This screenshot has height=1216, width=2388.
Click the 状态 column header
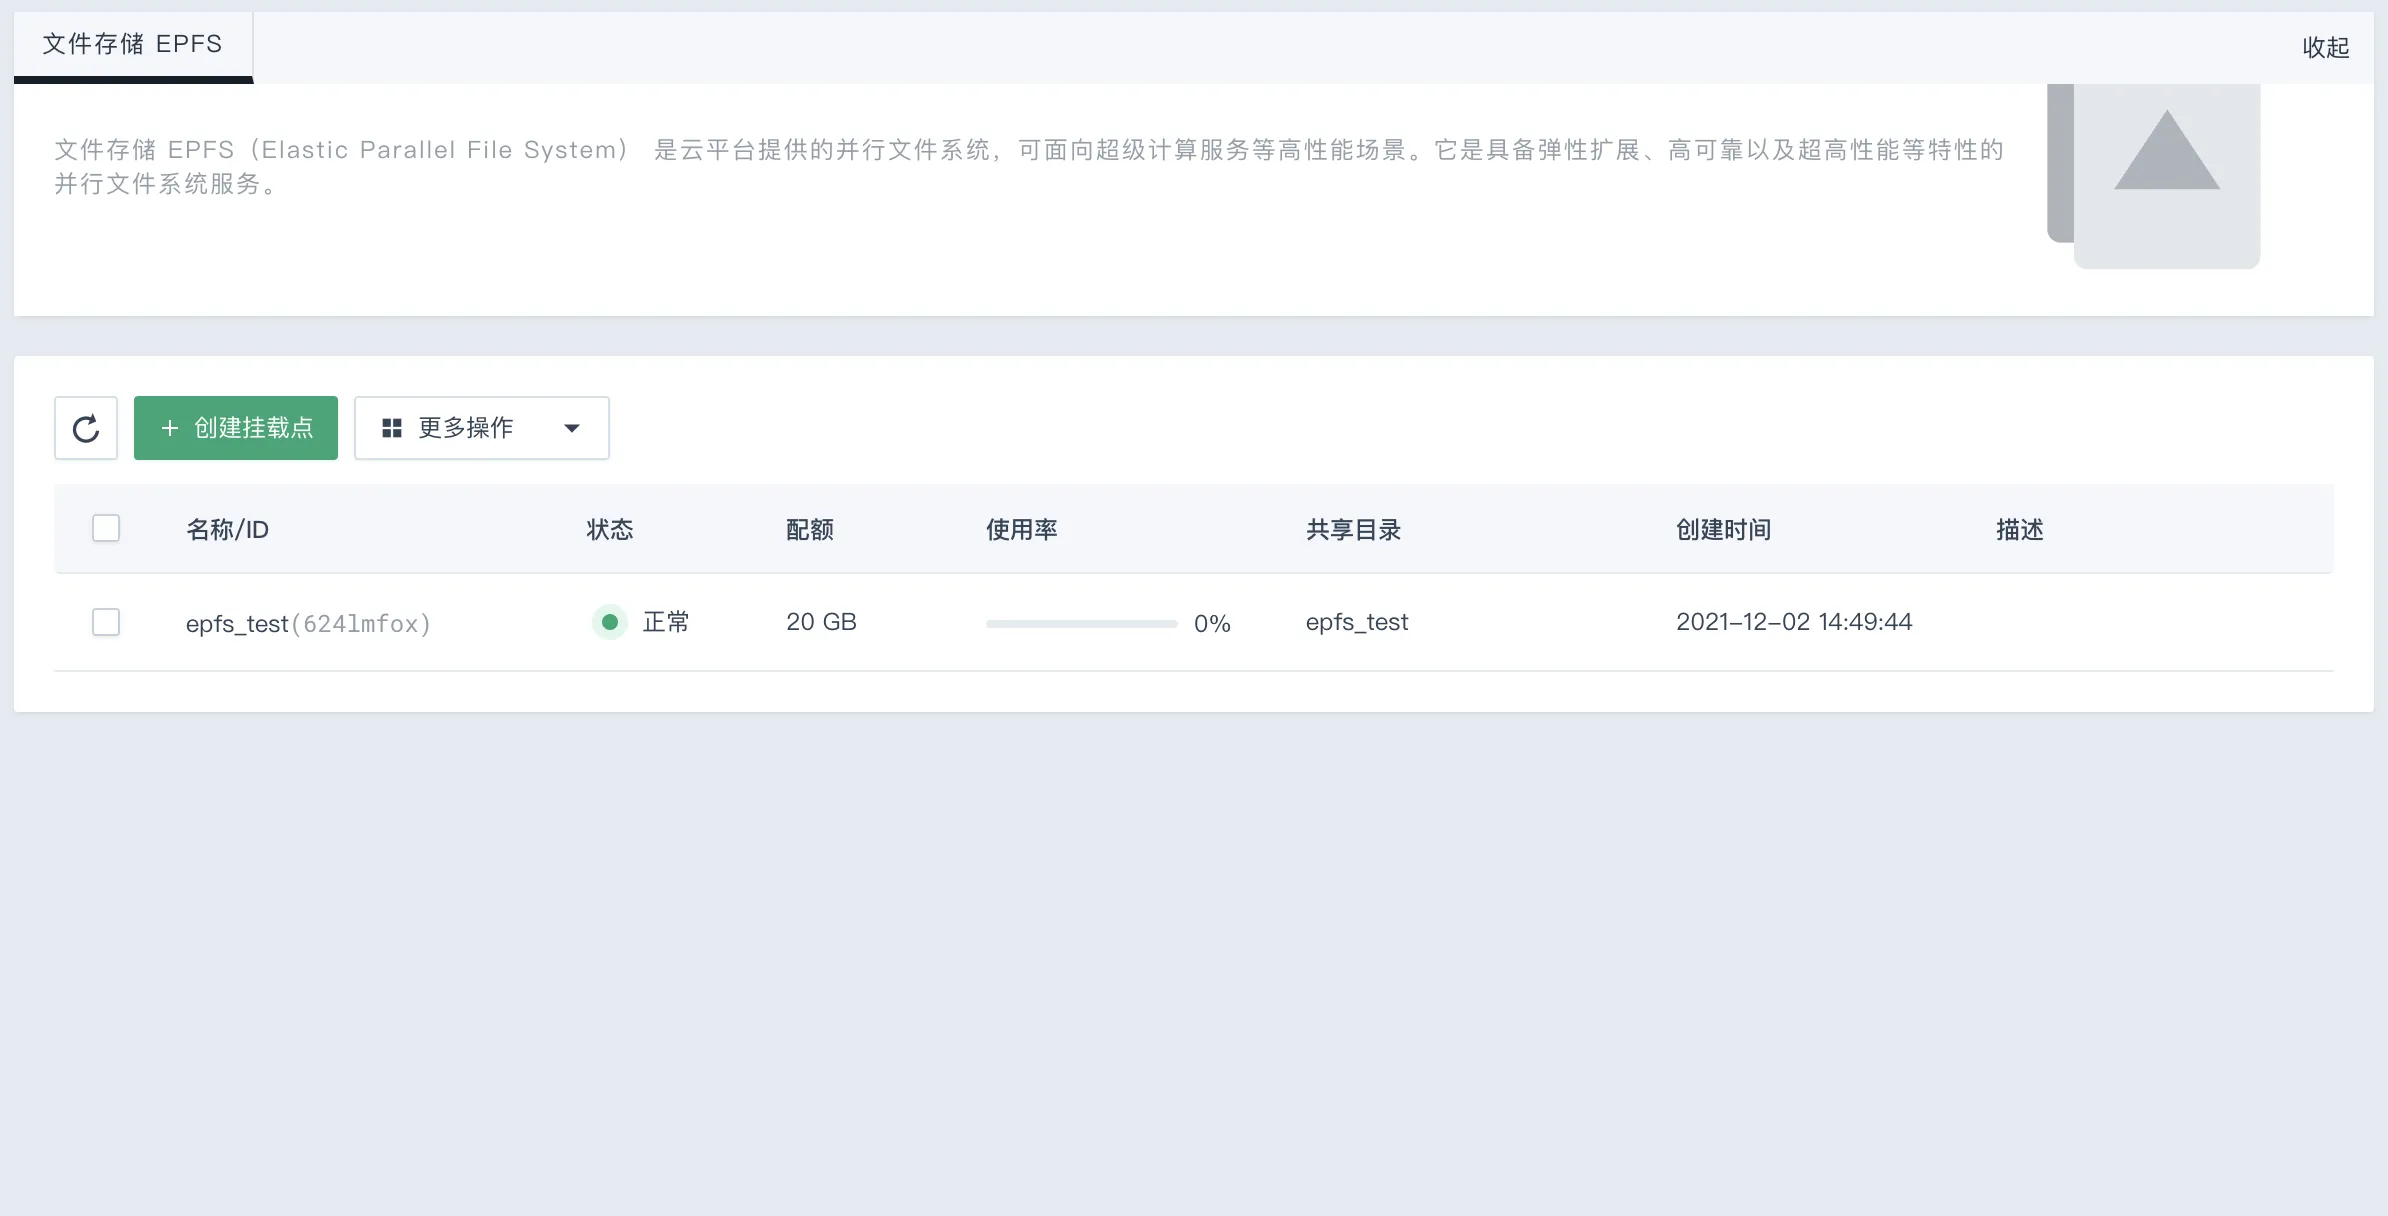pos(610,529)
